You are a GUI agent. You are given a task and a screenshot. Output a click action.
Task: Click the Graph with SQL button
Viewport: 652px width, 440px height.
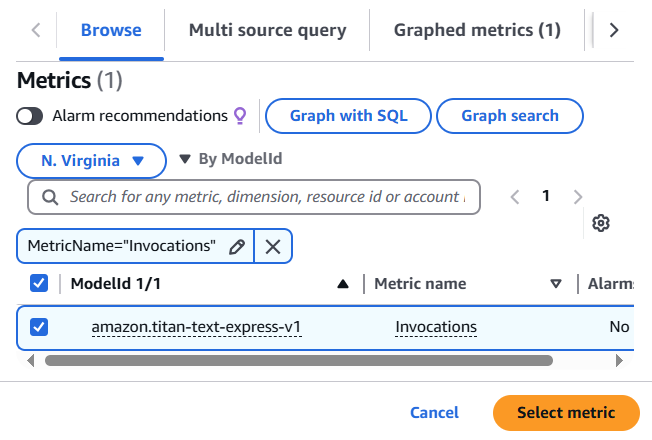click(x=348, y=116)
